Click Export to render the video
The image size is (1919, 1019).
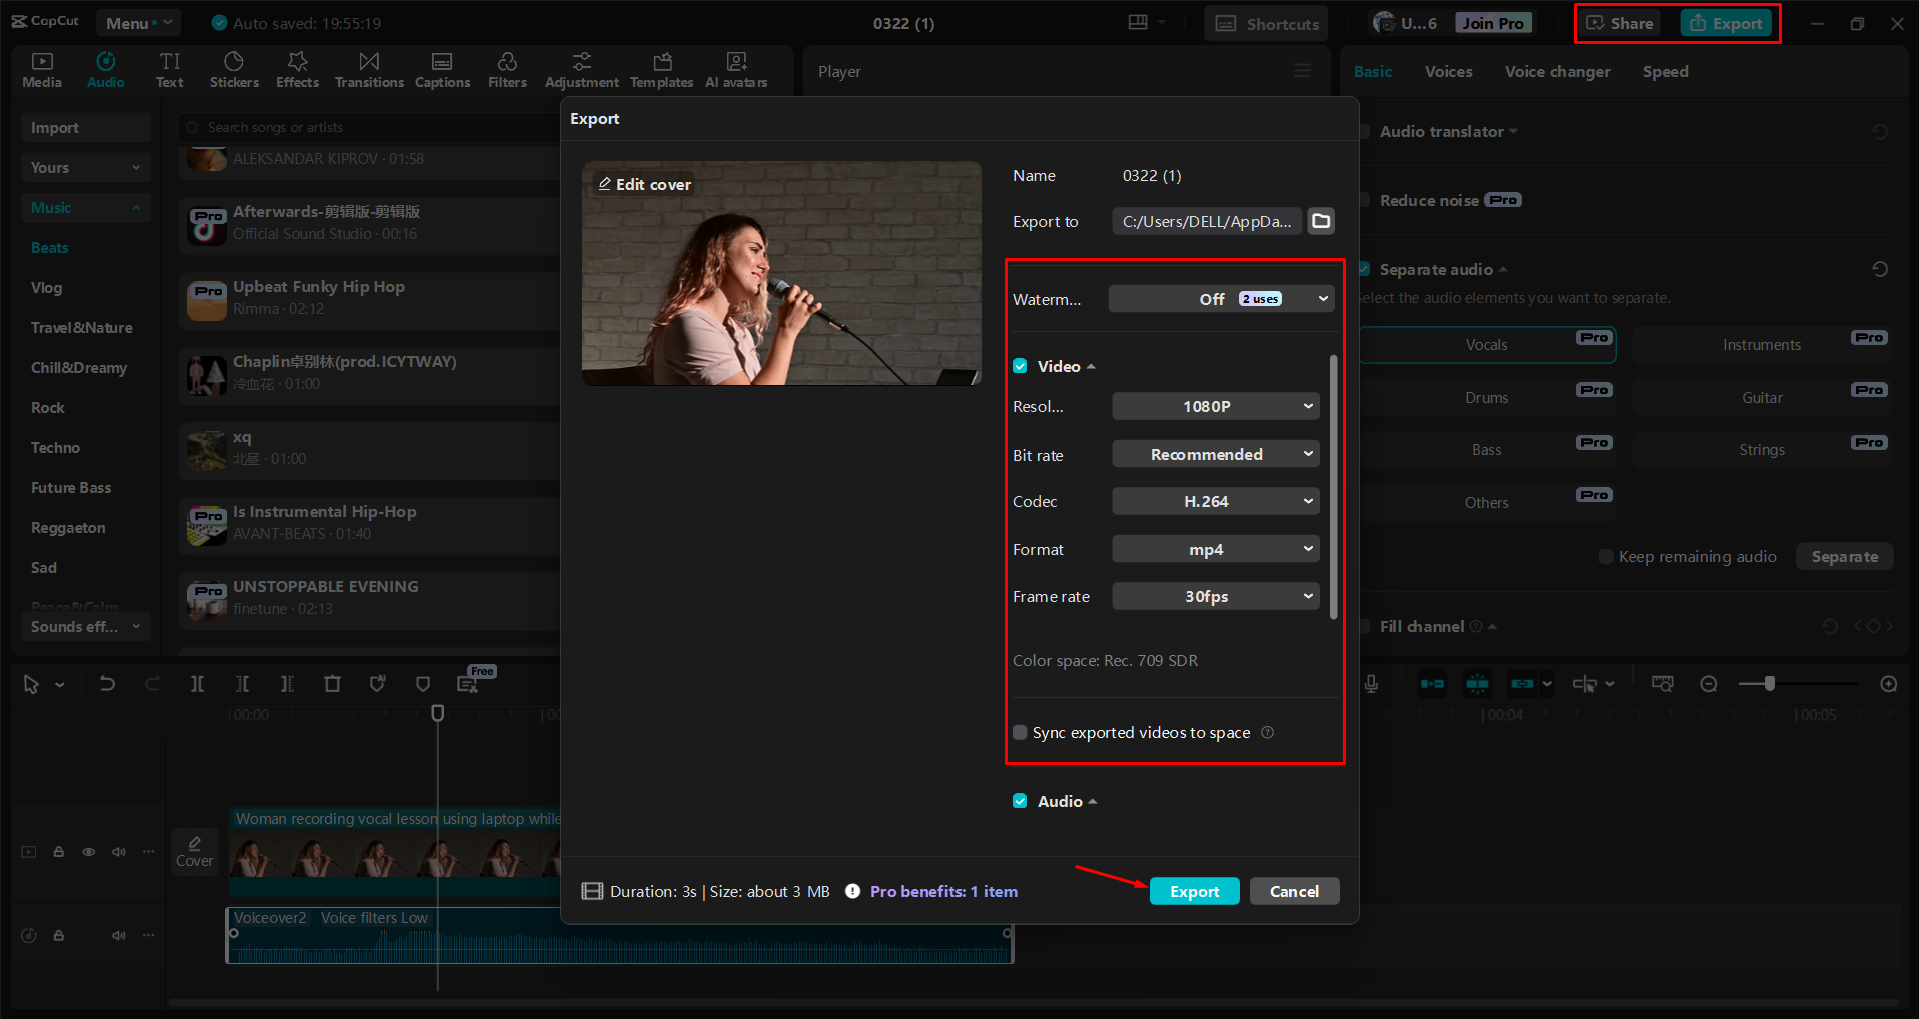1194,890
